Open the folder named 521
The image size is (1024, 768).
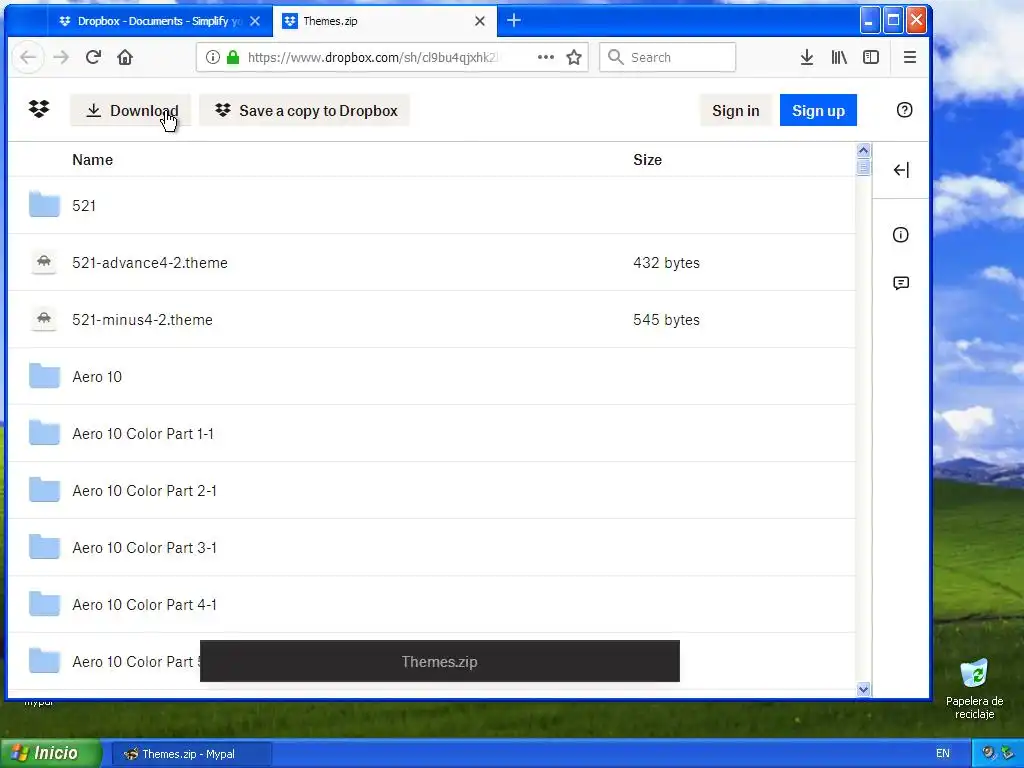(x=84, y=206)
